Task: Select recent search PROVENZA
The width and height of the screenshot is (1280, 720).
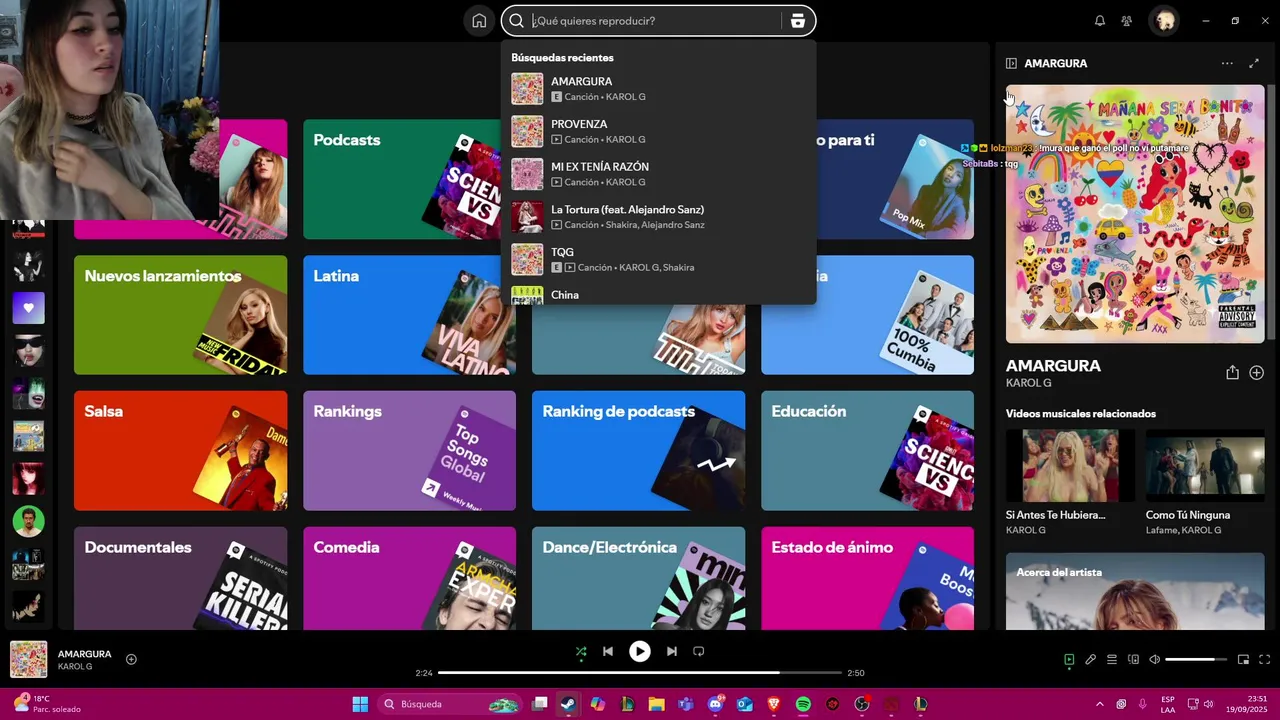Action: point(658,131)
